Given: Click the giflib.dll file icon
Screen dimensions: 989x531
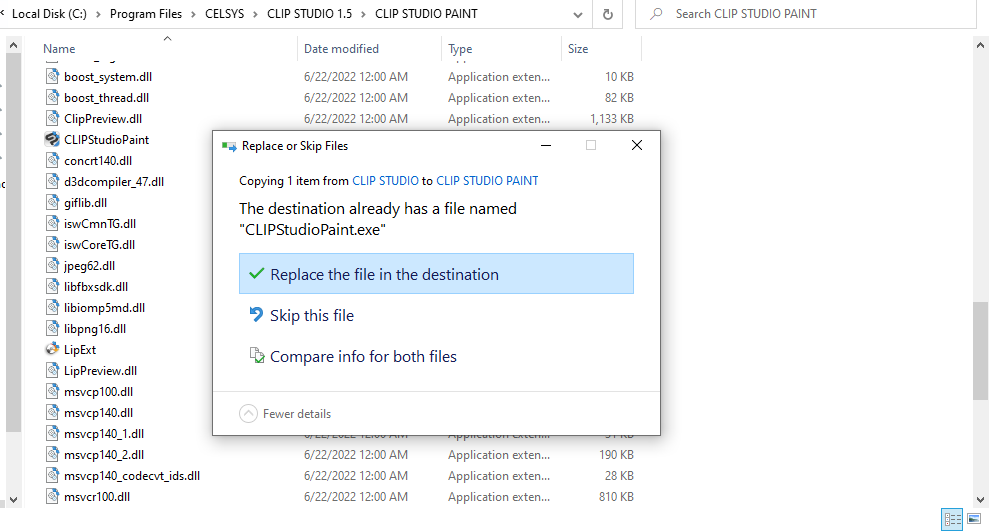Looking at the screenshot, I should click(x=52, y=202).
